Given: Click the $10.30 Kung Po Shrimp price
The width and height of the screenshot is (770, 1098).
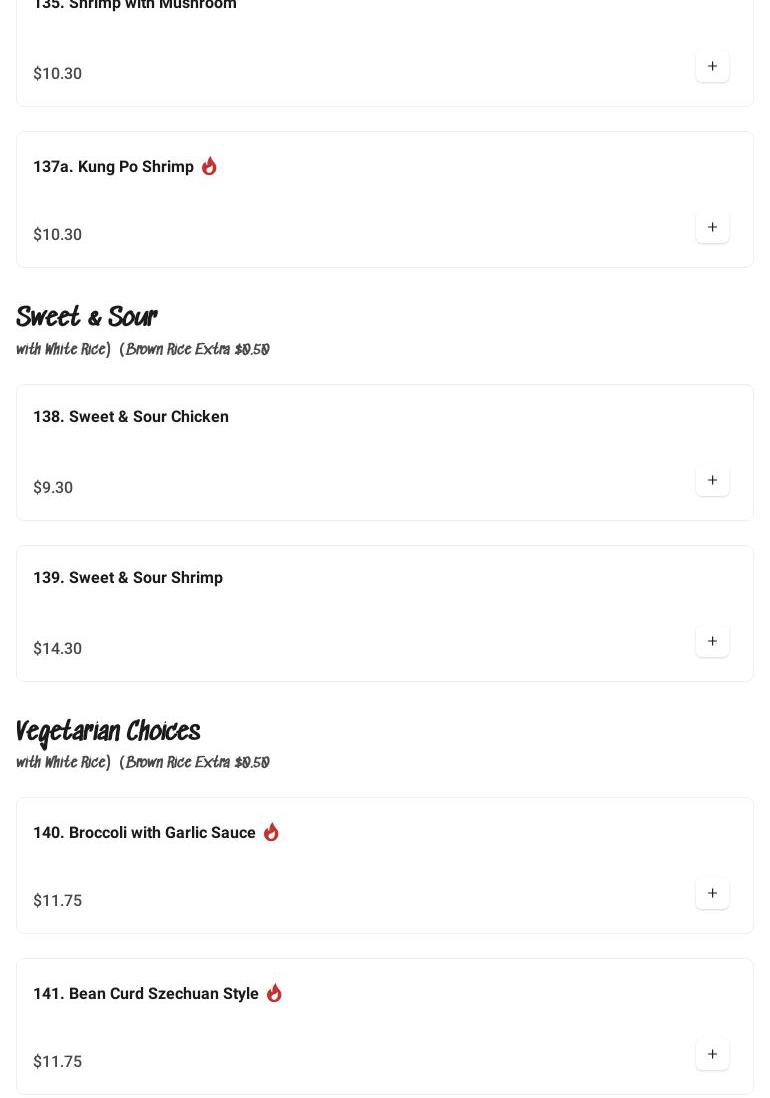Looking at the screenshot, I should tap(58, 235).
